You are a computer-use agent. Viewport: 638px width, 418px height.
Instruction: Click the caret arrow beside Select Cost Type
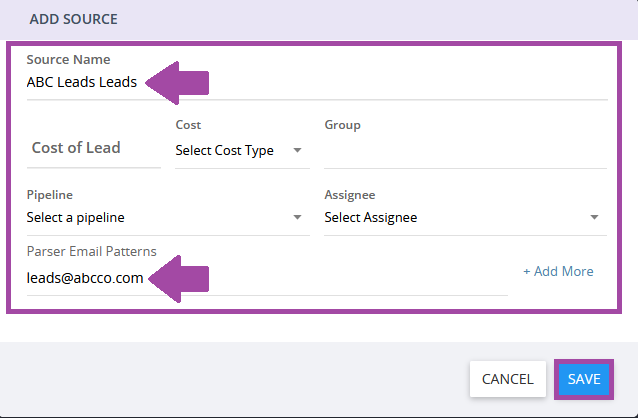coord(297,151)
